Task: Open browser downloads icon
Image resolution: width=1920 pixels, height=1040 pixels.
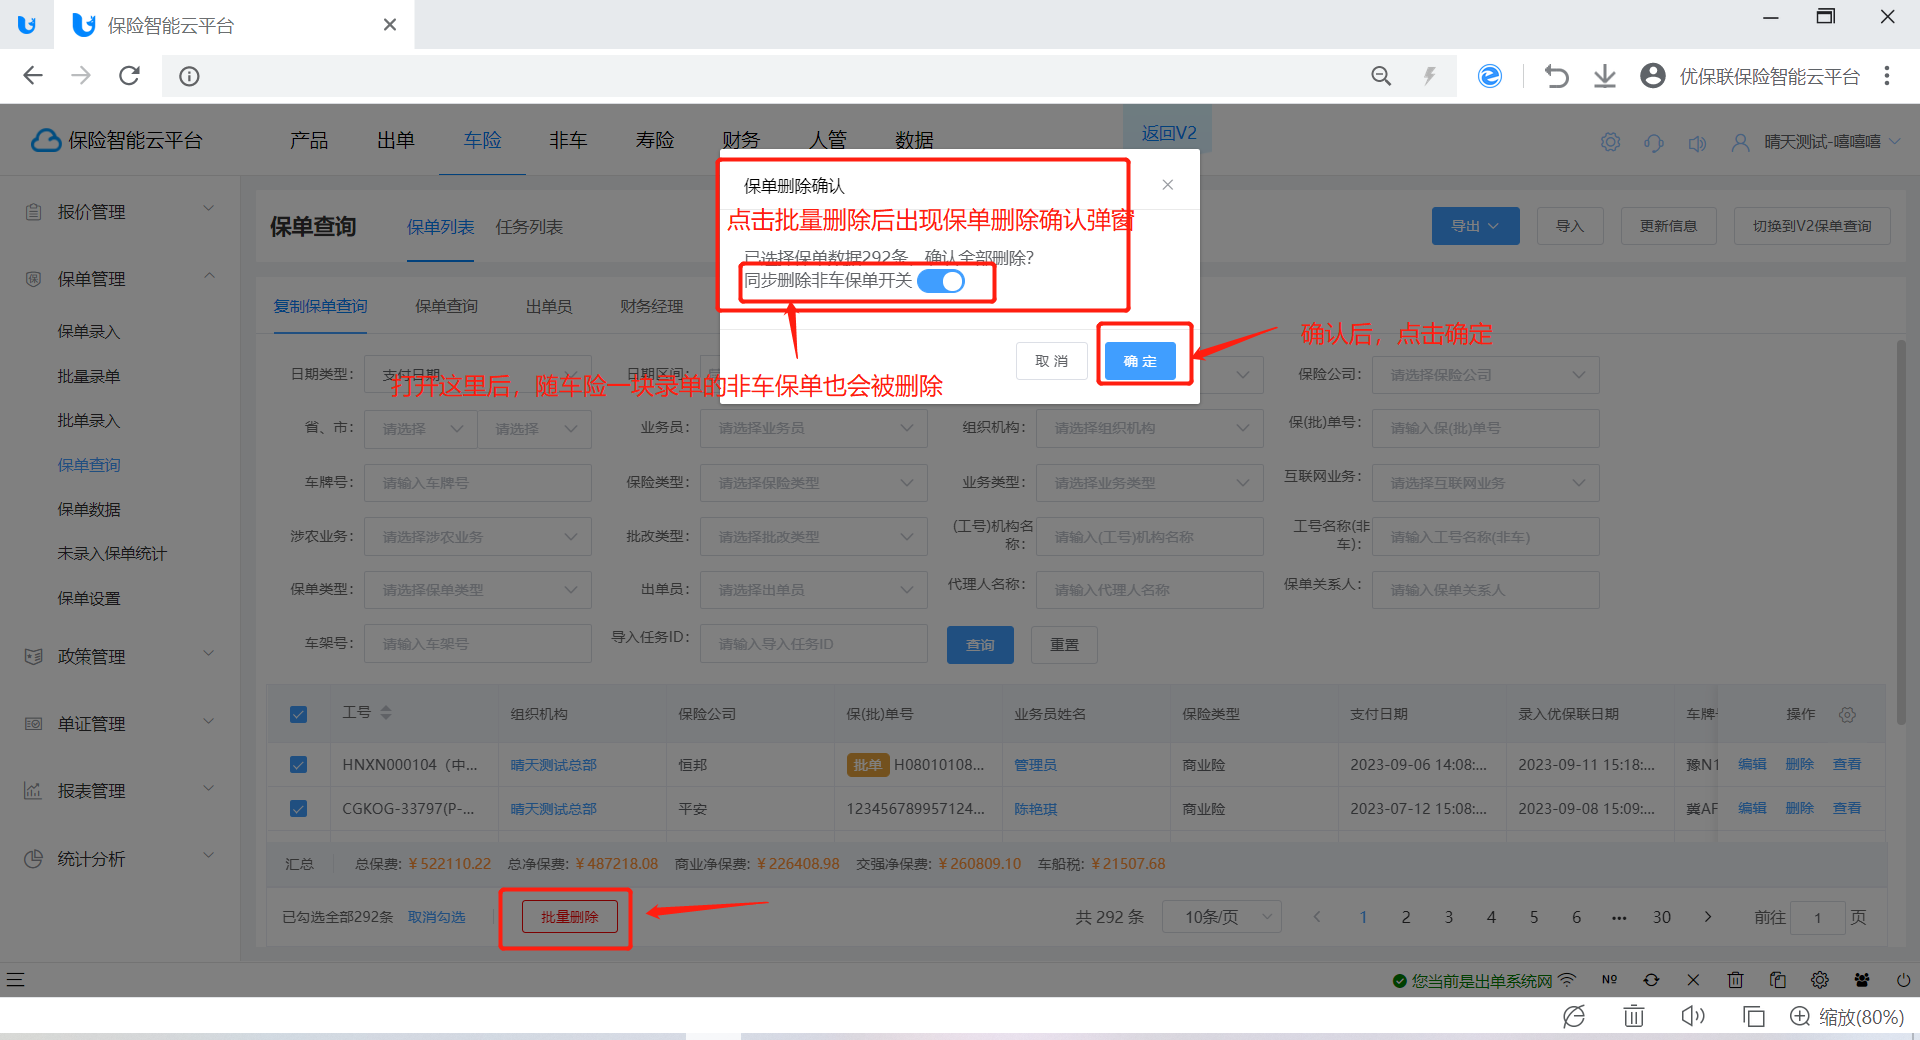Action: point(1605,76)
